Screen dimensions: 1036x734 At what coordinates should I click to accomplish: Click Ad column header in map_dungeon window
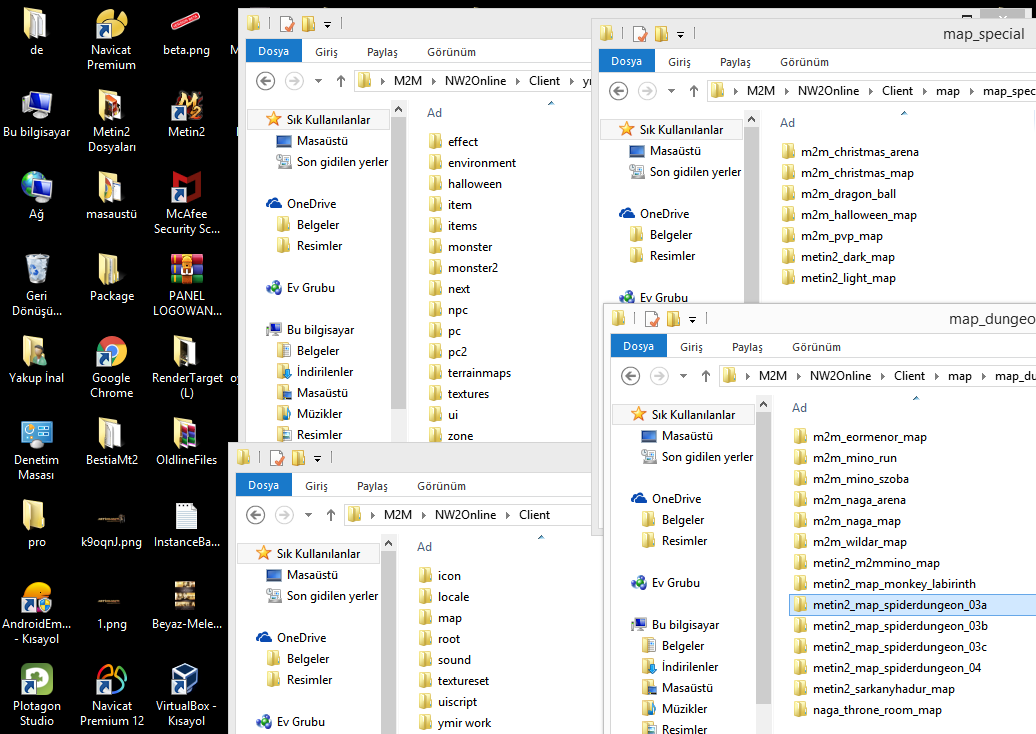[x=799, y=408]
